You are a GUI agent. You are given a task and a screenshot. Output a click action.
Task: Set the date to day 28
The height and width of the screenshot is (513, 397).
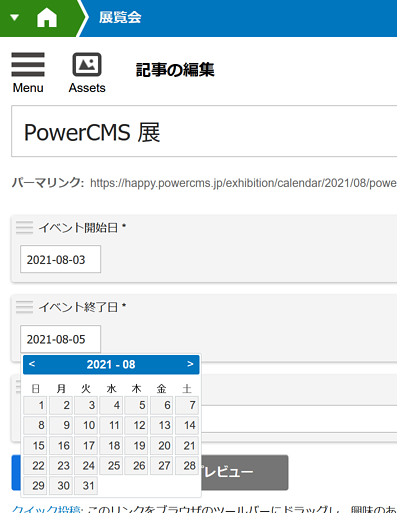pyautogui.click(x=187, y=466)
